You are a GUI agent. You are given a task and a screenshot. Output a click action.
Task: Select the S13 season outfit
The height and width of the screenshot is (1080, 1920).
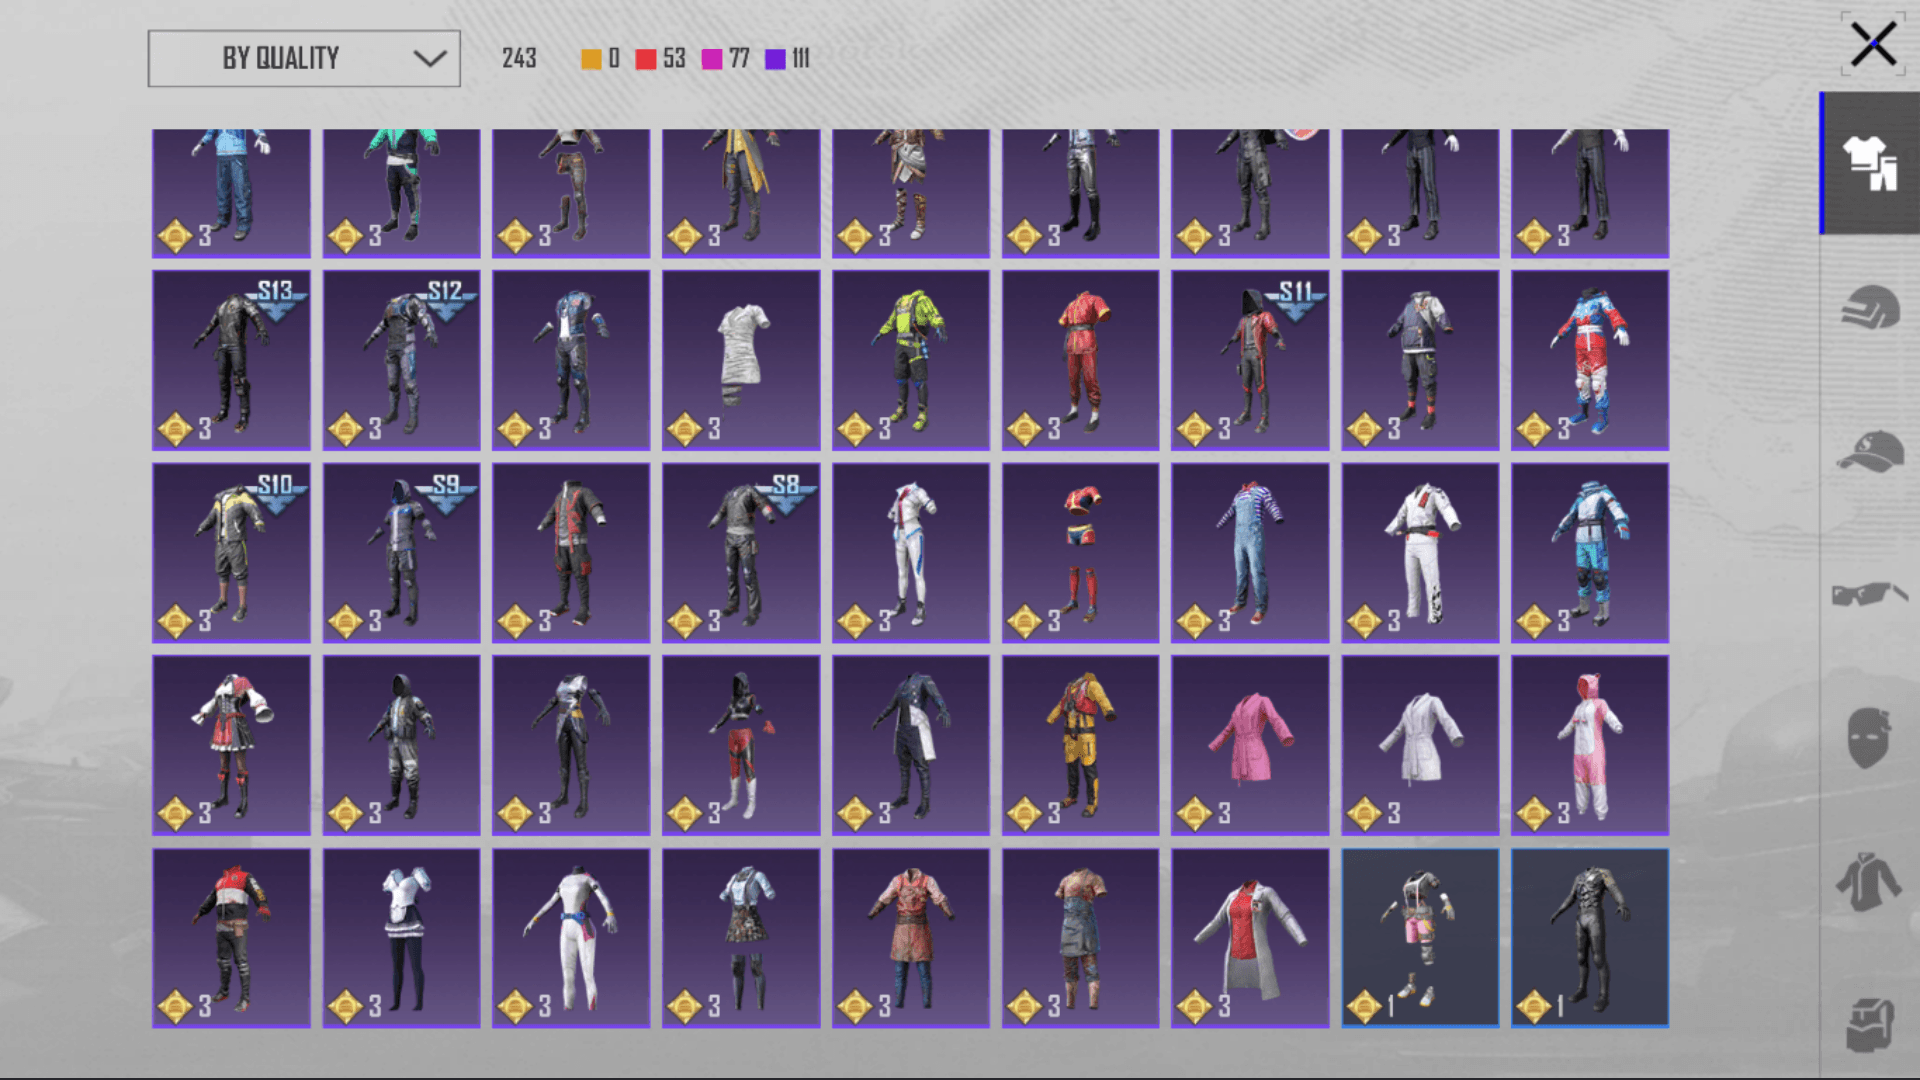(231, 360)
